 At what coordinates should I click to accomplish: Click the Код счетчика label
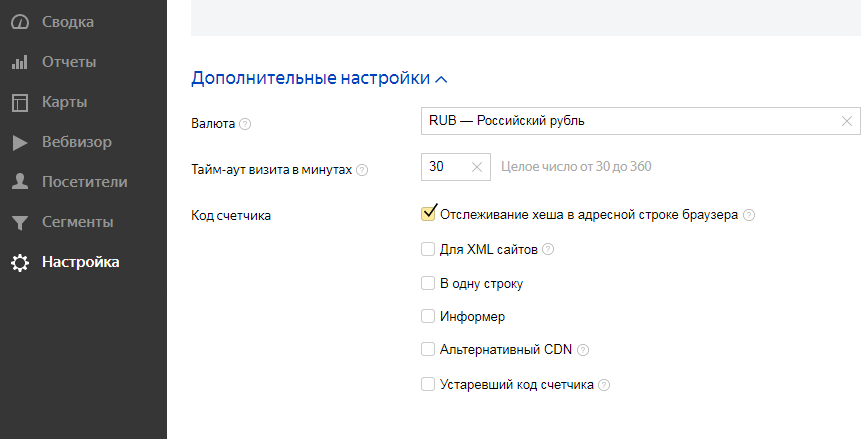231,216
